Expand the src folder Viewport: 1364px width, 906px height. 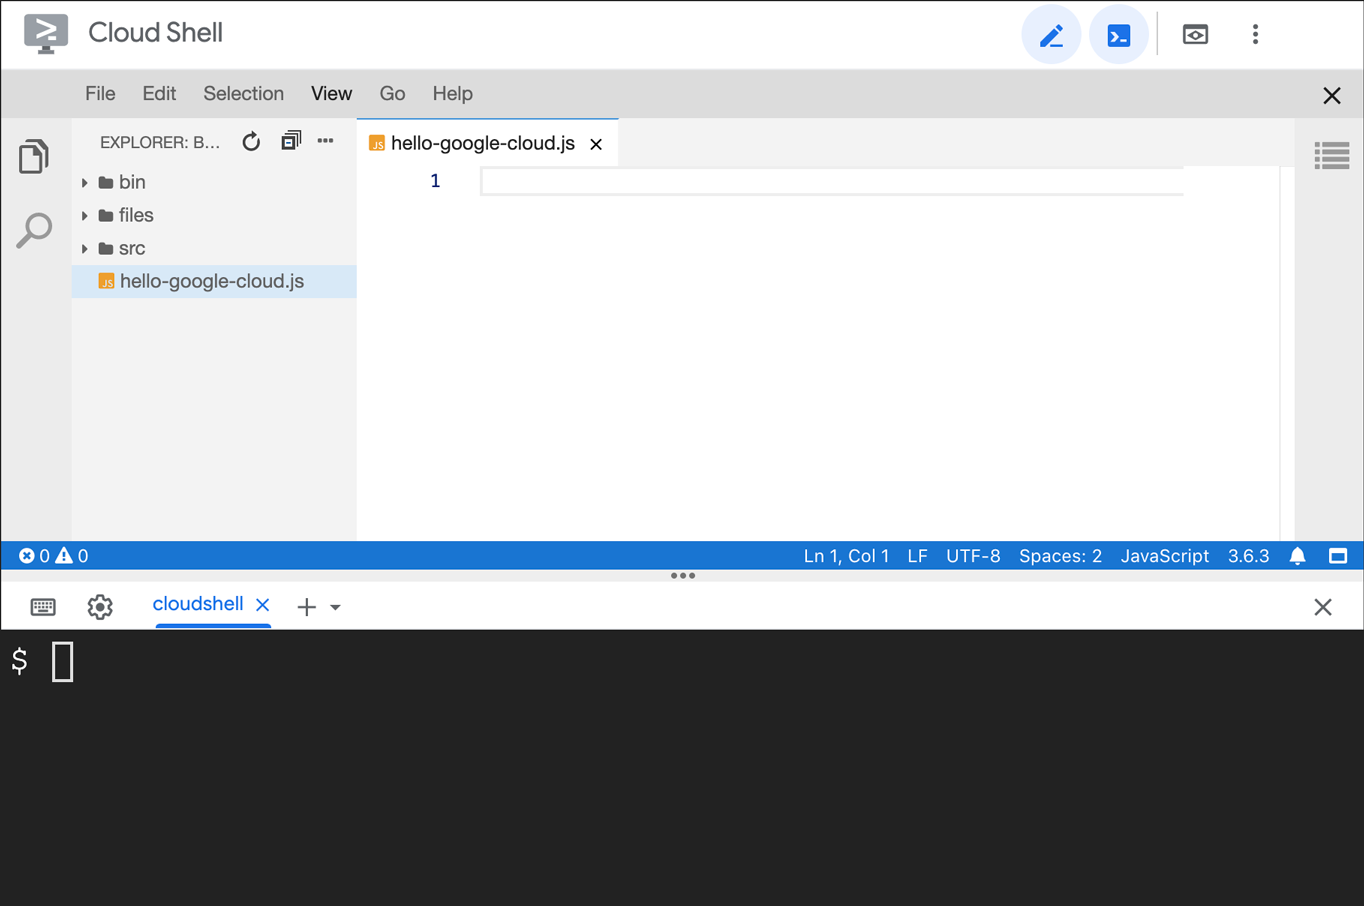coord(131,248)
